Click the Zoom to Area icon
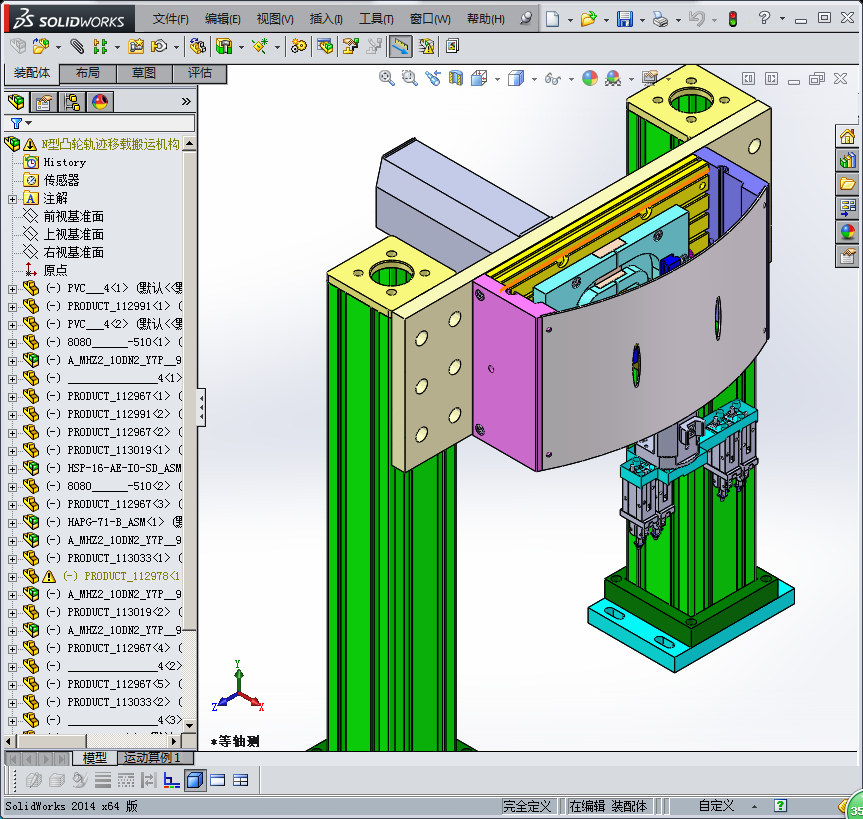 409,78
